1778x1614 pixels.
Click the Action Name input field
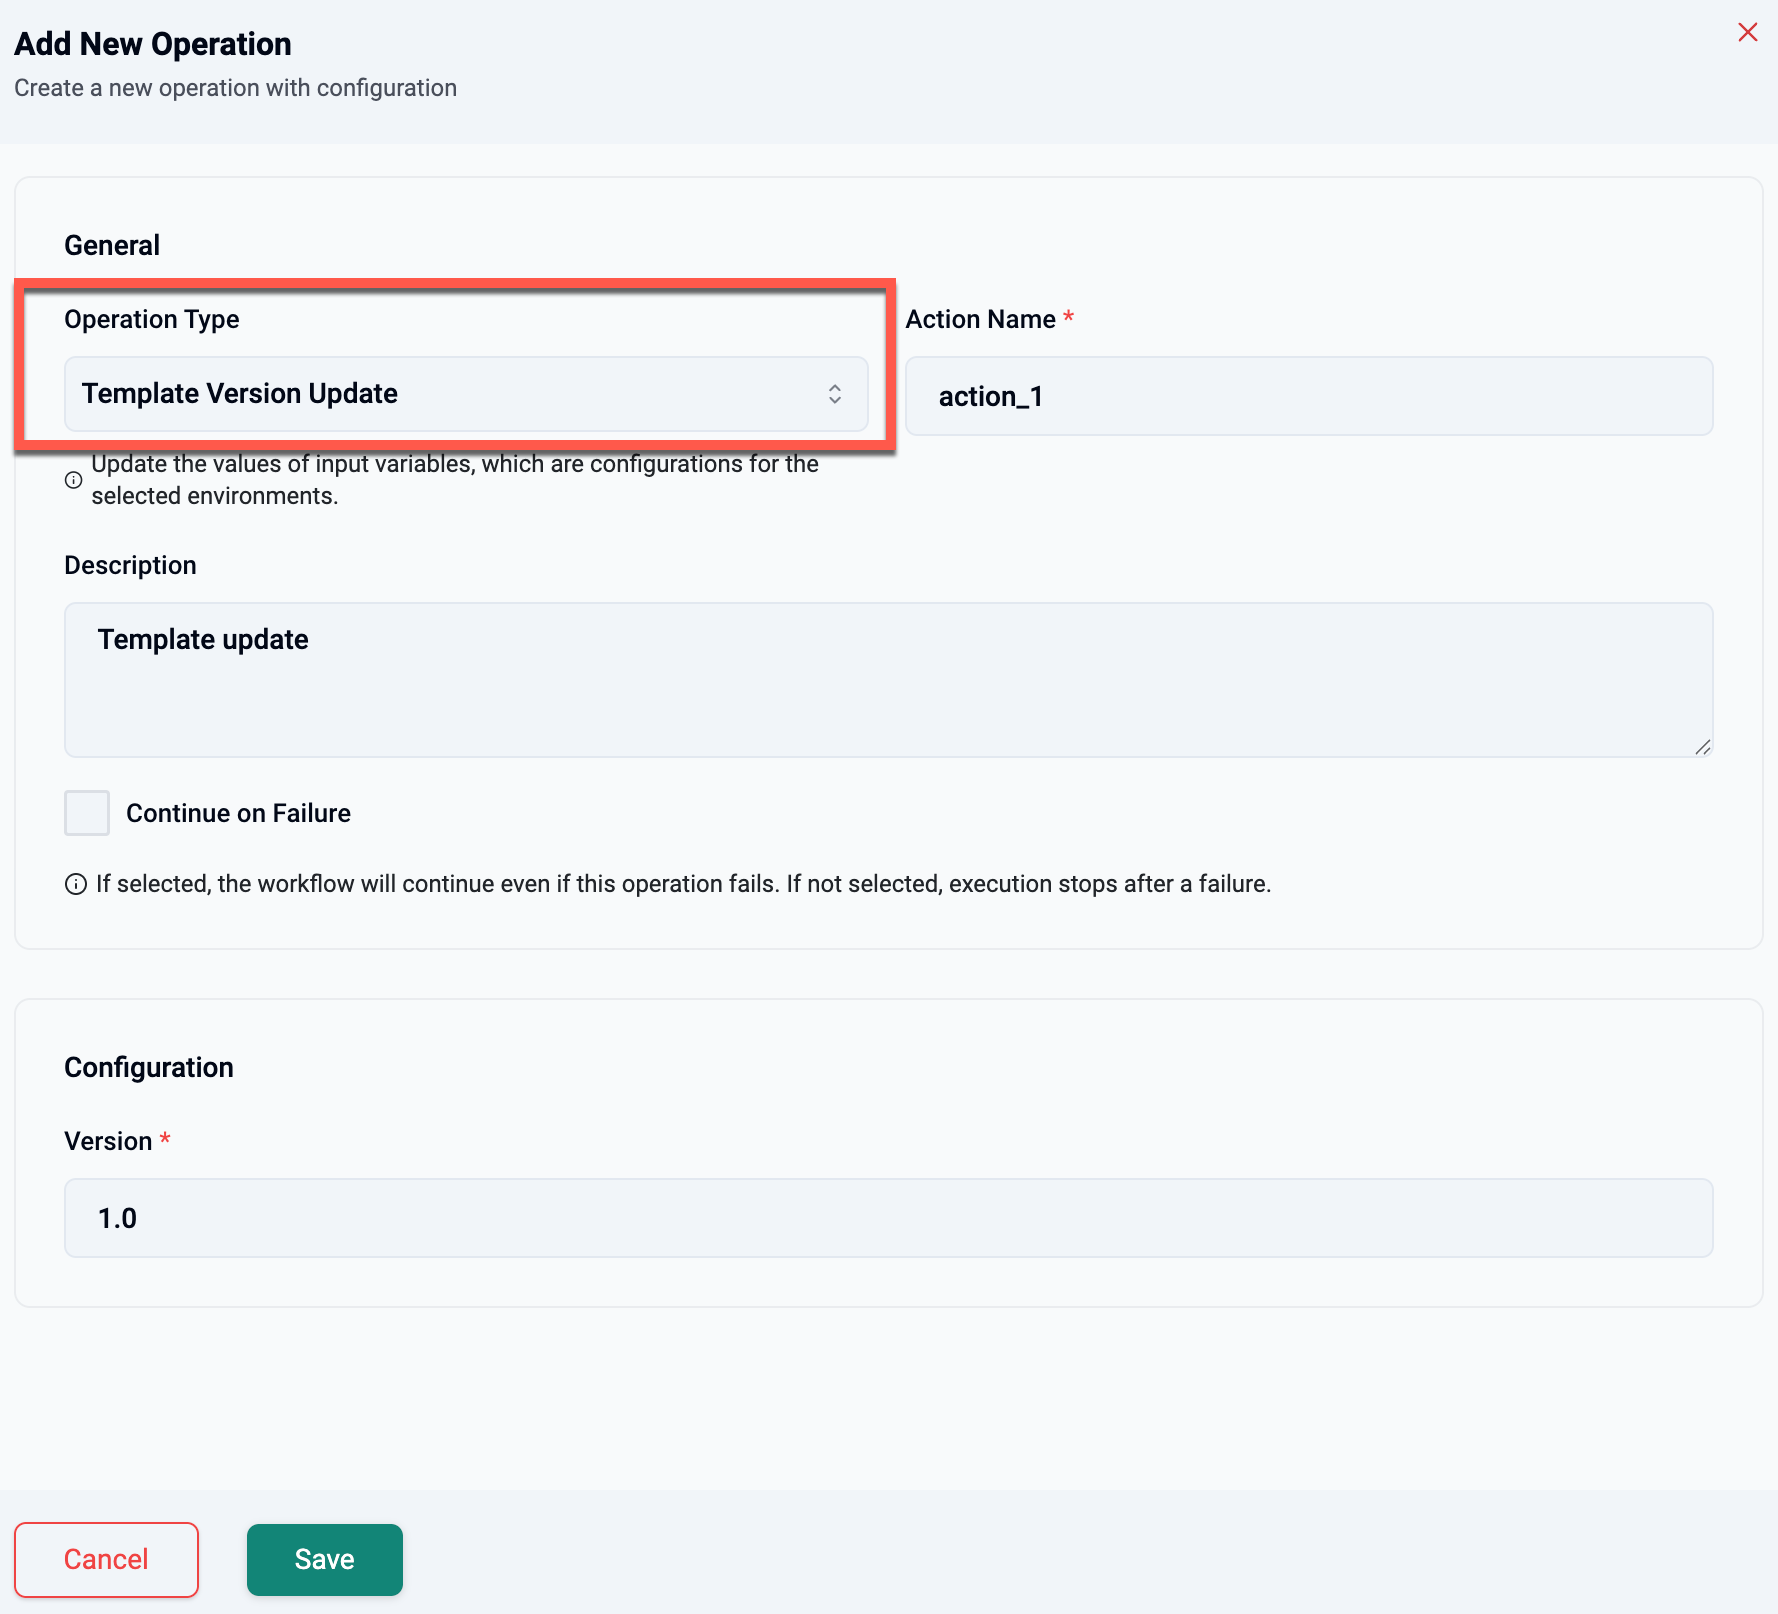(1308, 397)
